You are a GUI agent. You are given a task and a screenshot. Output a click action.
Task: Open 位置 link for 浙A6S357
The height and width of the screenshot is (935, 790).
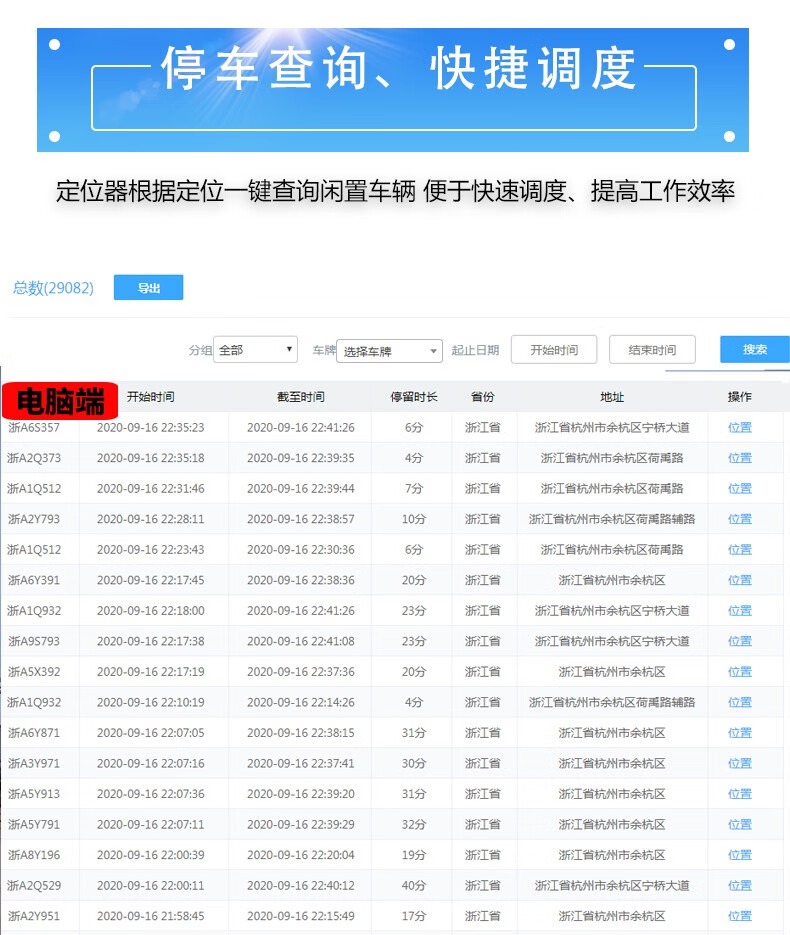coord(740,428)
